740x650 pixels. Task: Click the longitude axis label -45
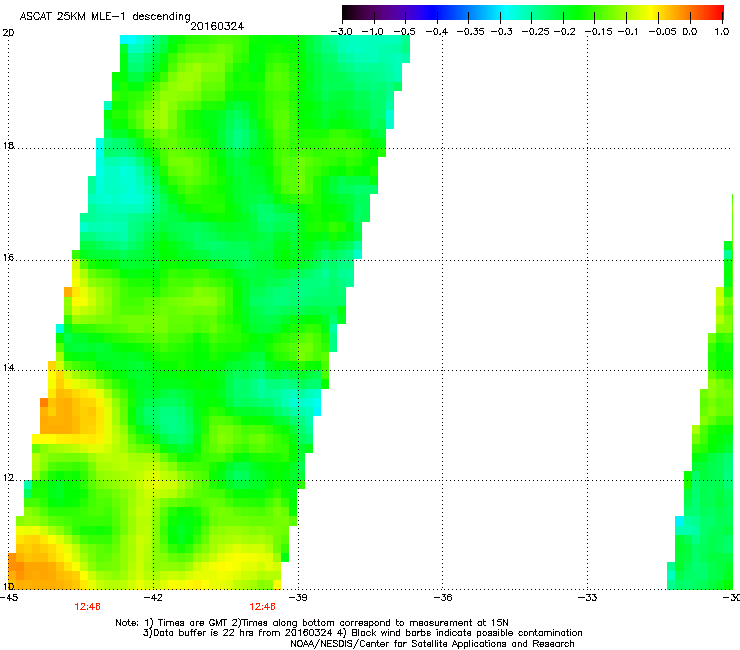(8, 598)
